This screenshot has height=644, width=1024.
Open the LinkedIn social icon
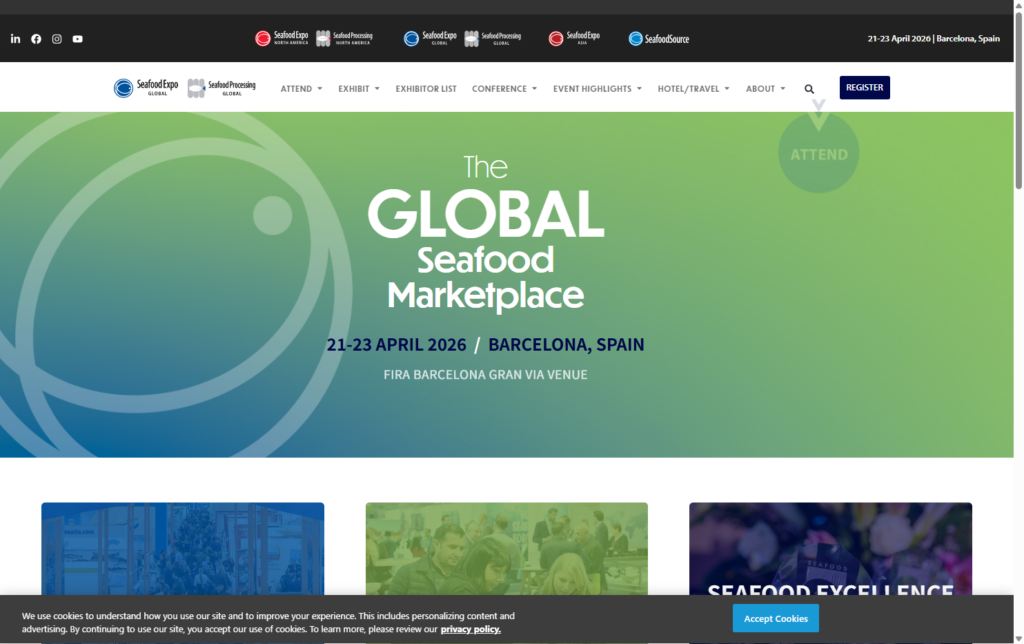[15, 38]
